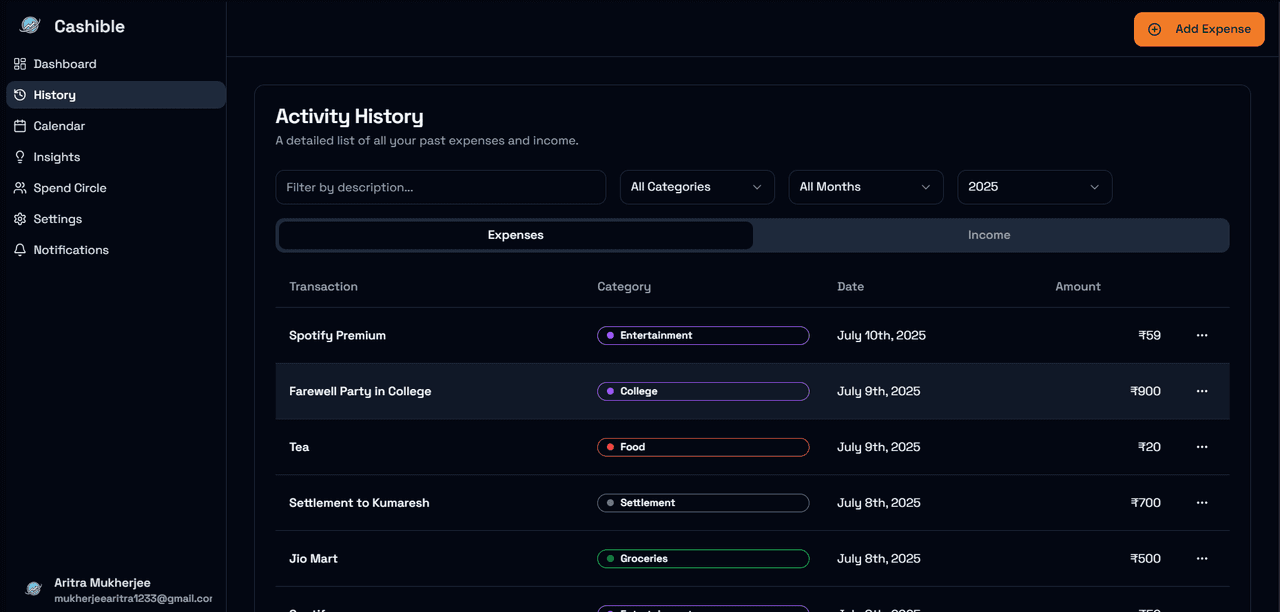1280x612 pixels.
Task: Open the All Months dropdown
Action: click(865, 187)
